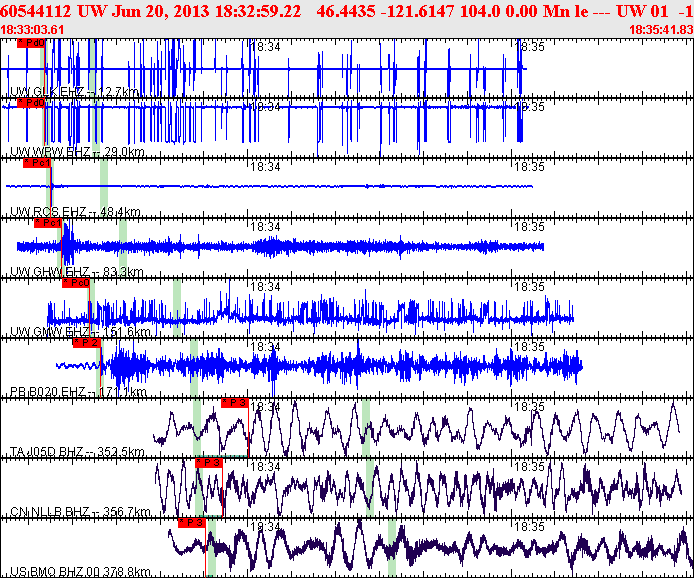The height and width of the screenshot is (578, 694).
Task: Select the P 3 pick flag on NLLB trace
Action: [209, 463]
